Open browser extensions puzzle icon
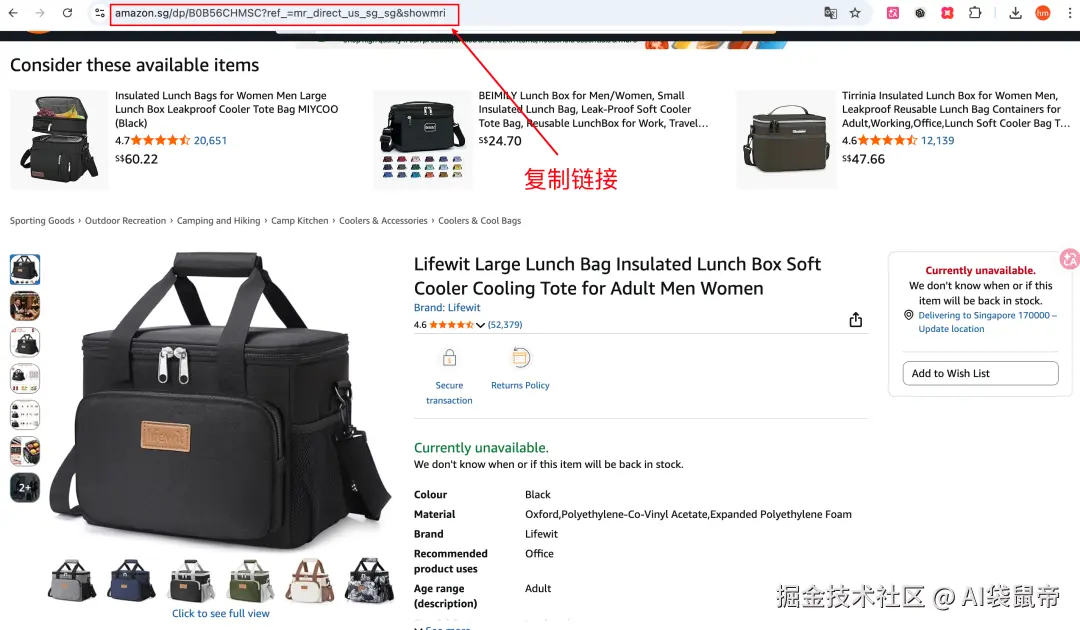The width and height of the screenshot is (1080, 630). (x=975, y=13)
